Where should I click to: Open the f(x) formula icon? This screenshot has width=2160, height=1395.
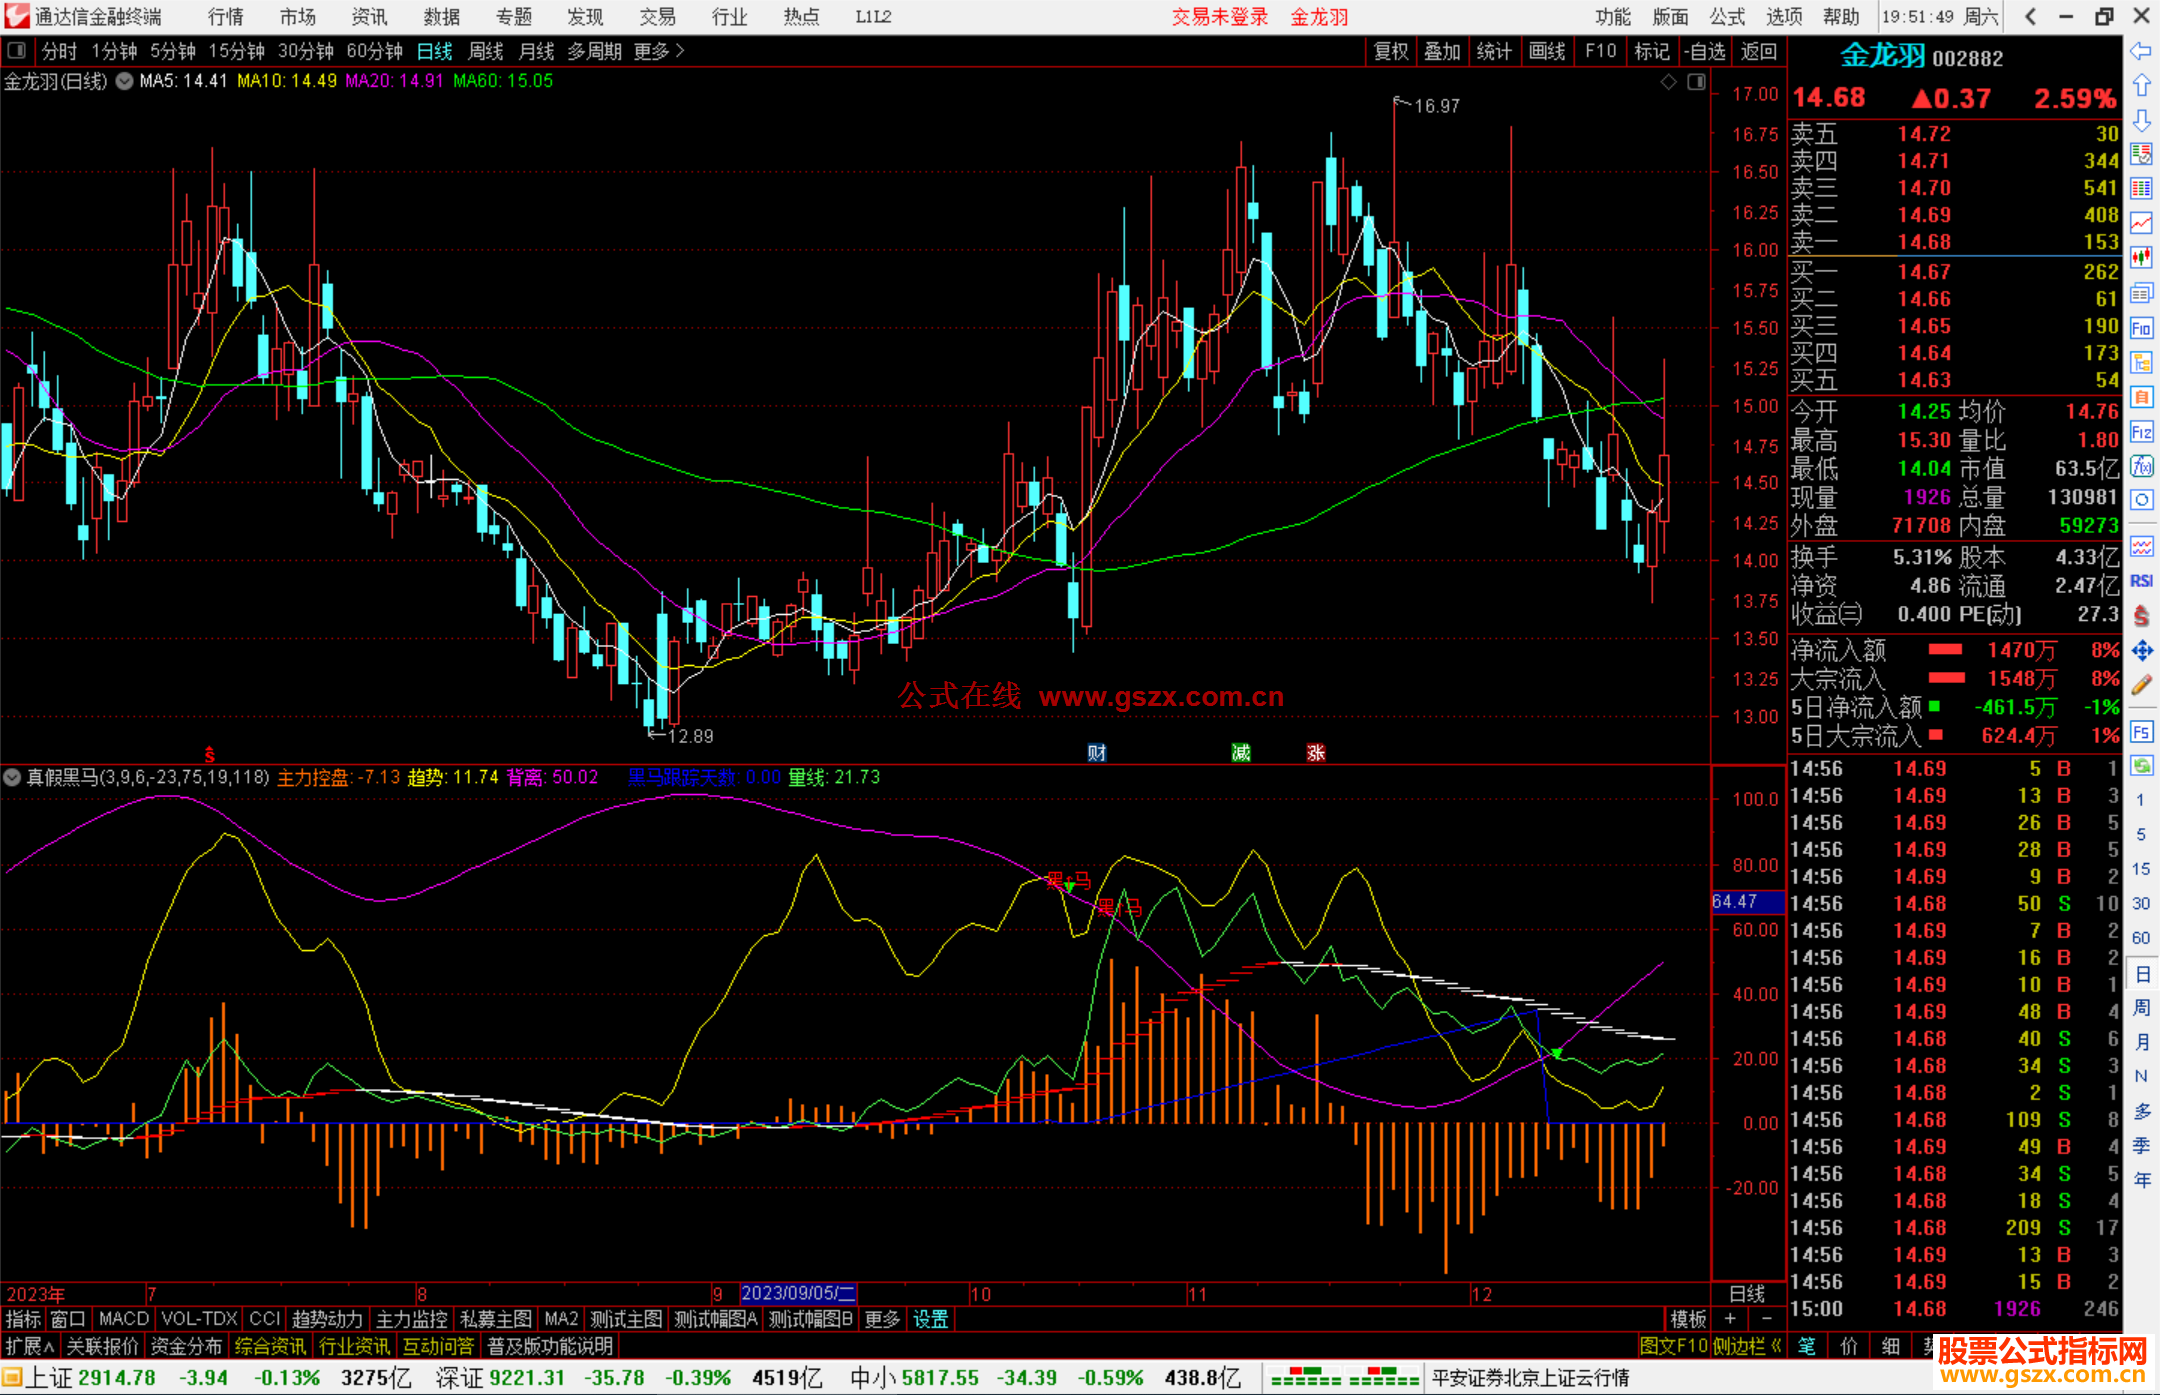tap(2141, 466)
